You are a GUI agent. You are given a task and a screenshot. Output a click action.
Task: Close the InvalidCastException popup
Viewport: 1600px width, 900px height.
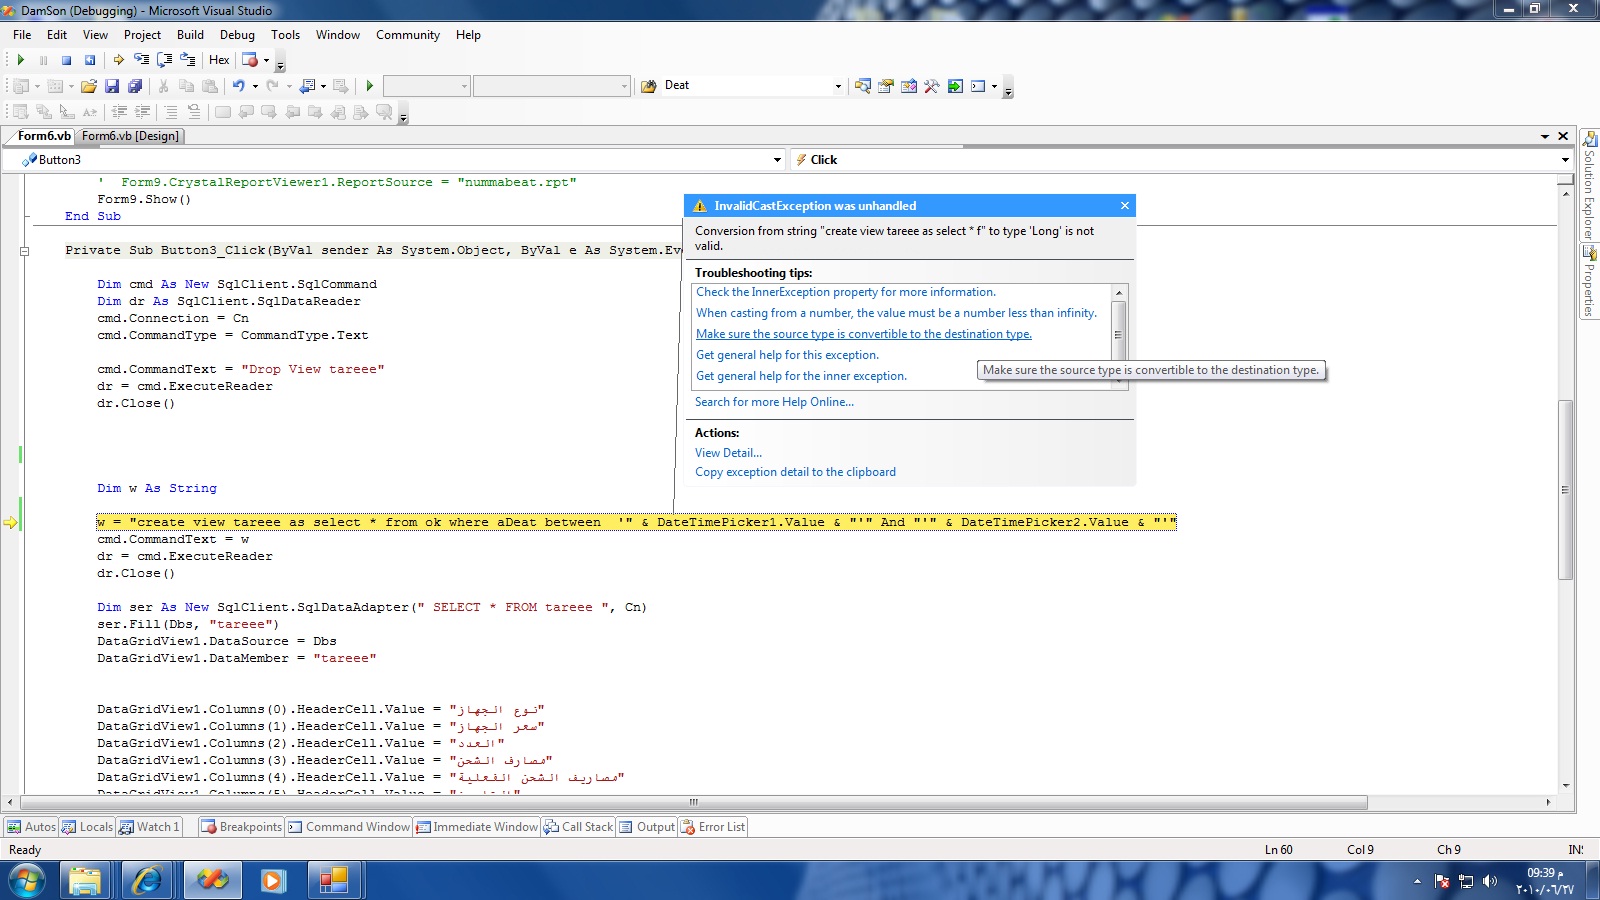point(1125,206)
